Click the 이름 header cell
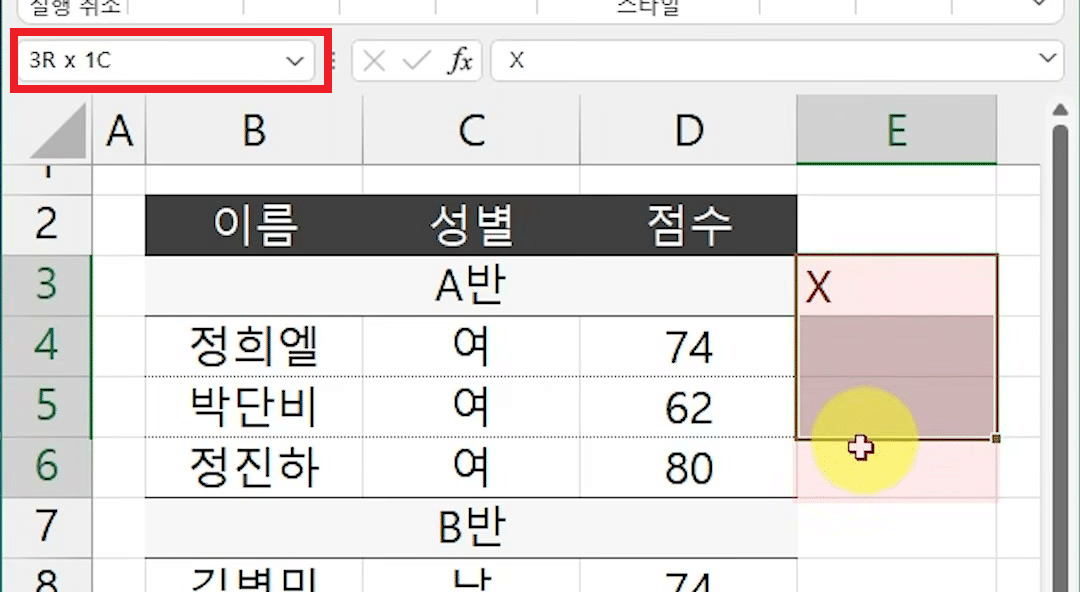Viewport: 1080px width, 592px height. click(x=254, y=225)
